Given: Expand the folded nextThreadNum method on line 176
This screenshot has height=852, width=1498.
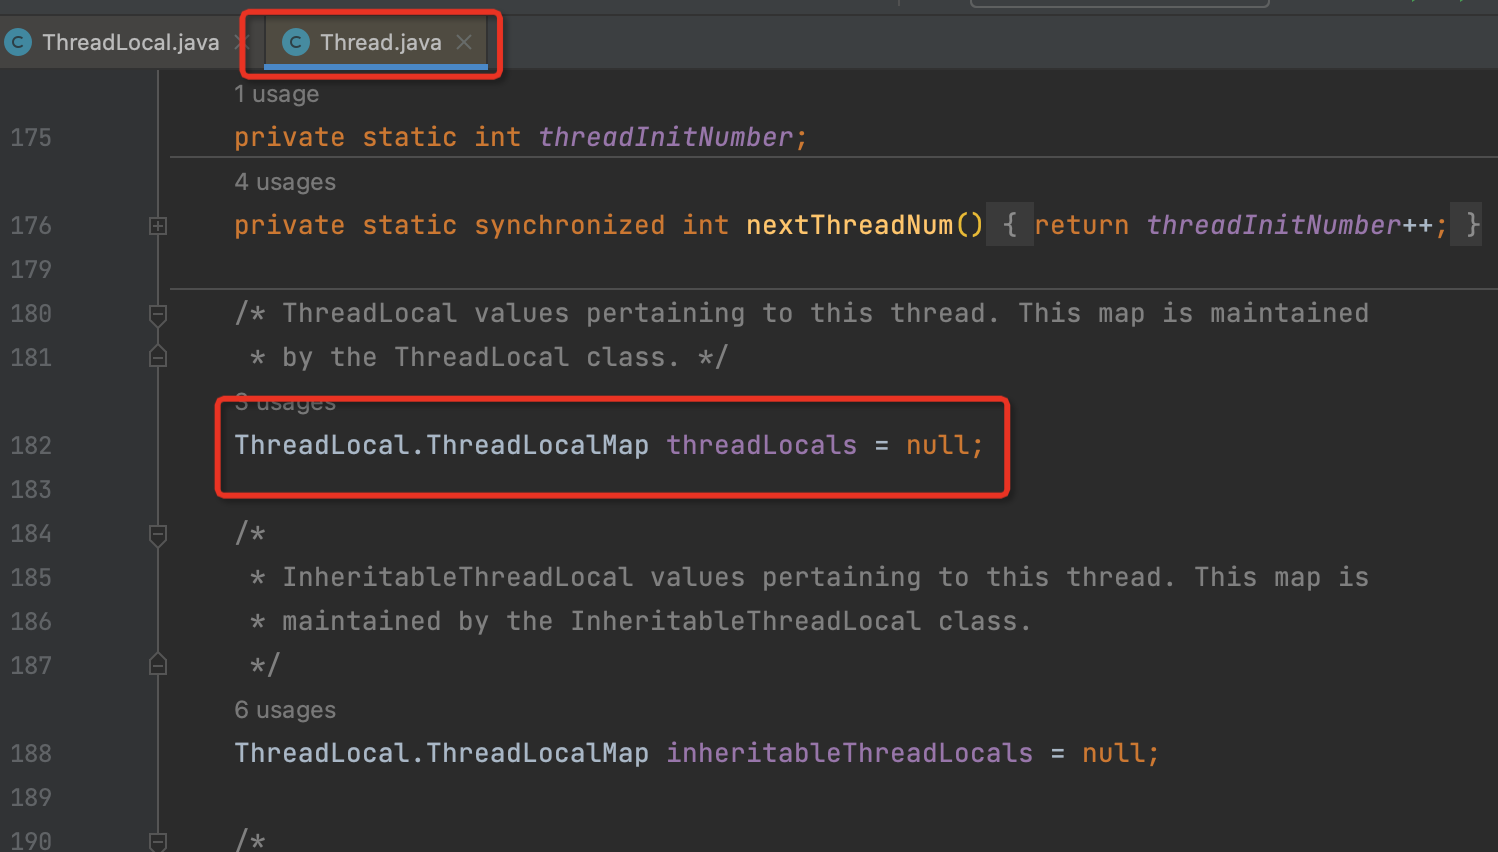Looking at the screenshot, I should (158, 226).
